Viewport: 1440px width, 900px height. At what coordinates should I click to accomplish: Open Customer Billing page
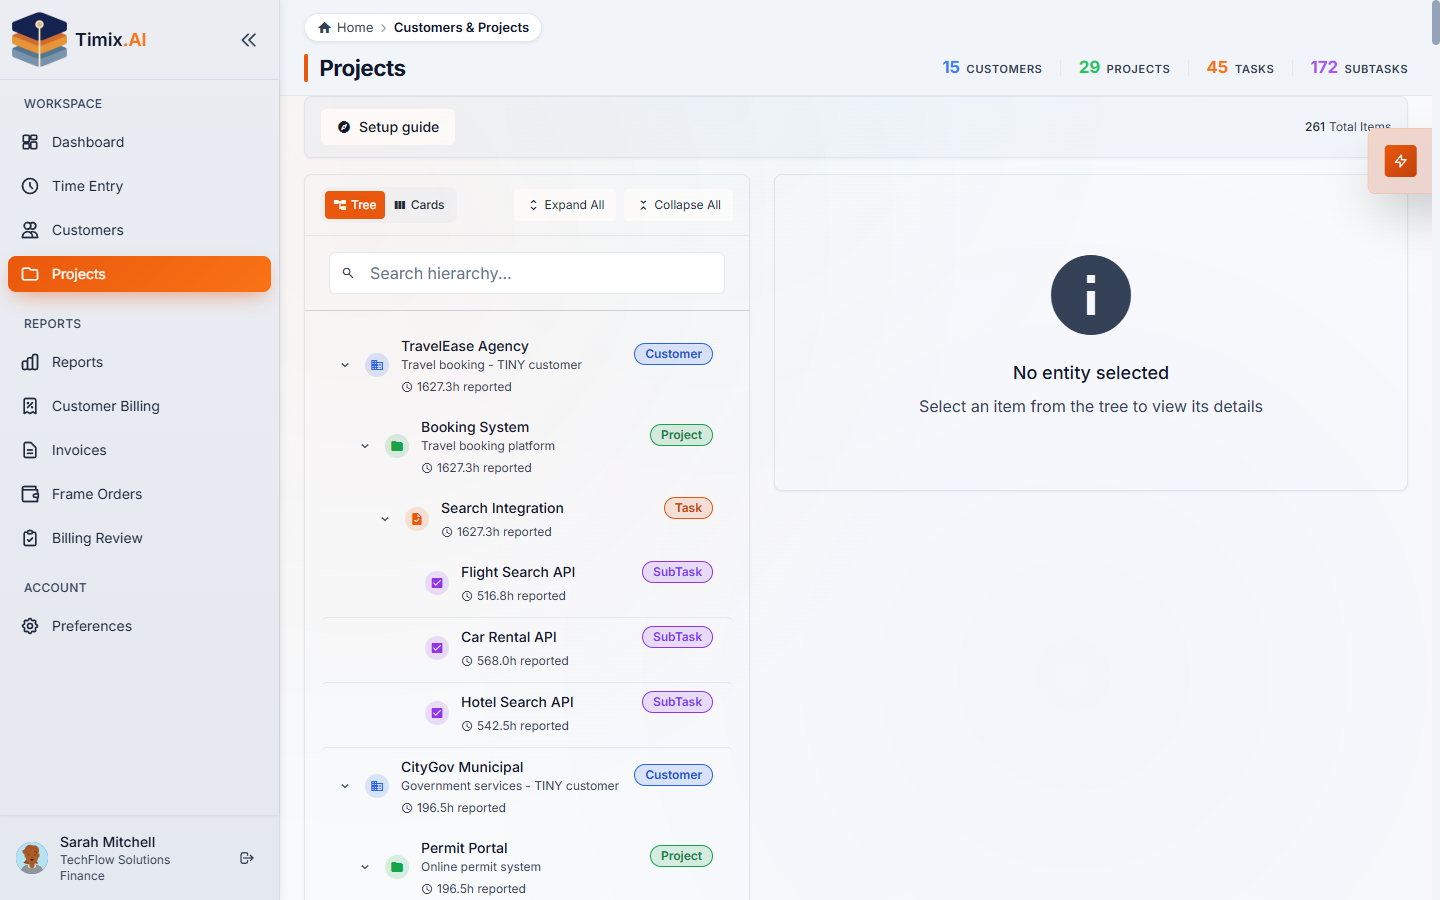click(139, 406)
